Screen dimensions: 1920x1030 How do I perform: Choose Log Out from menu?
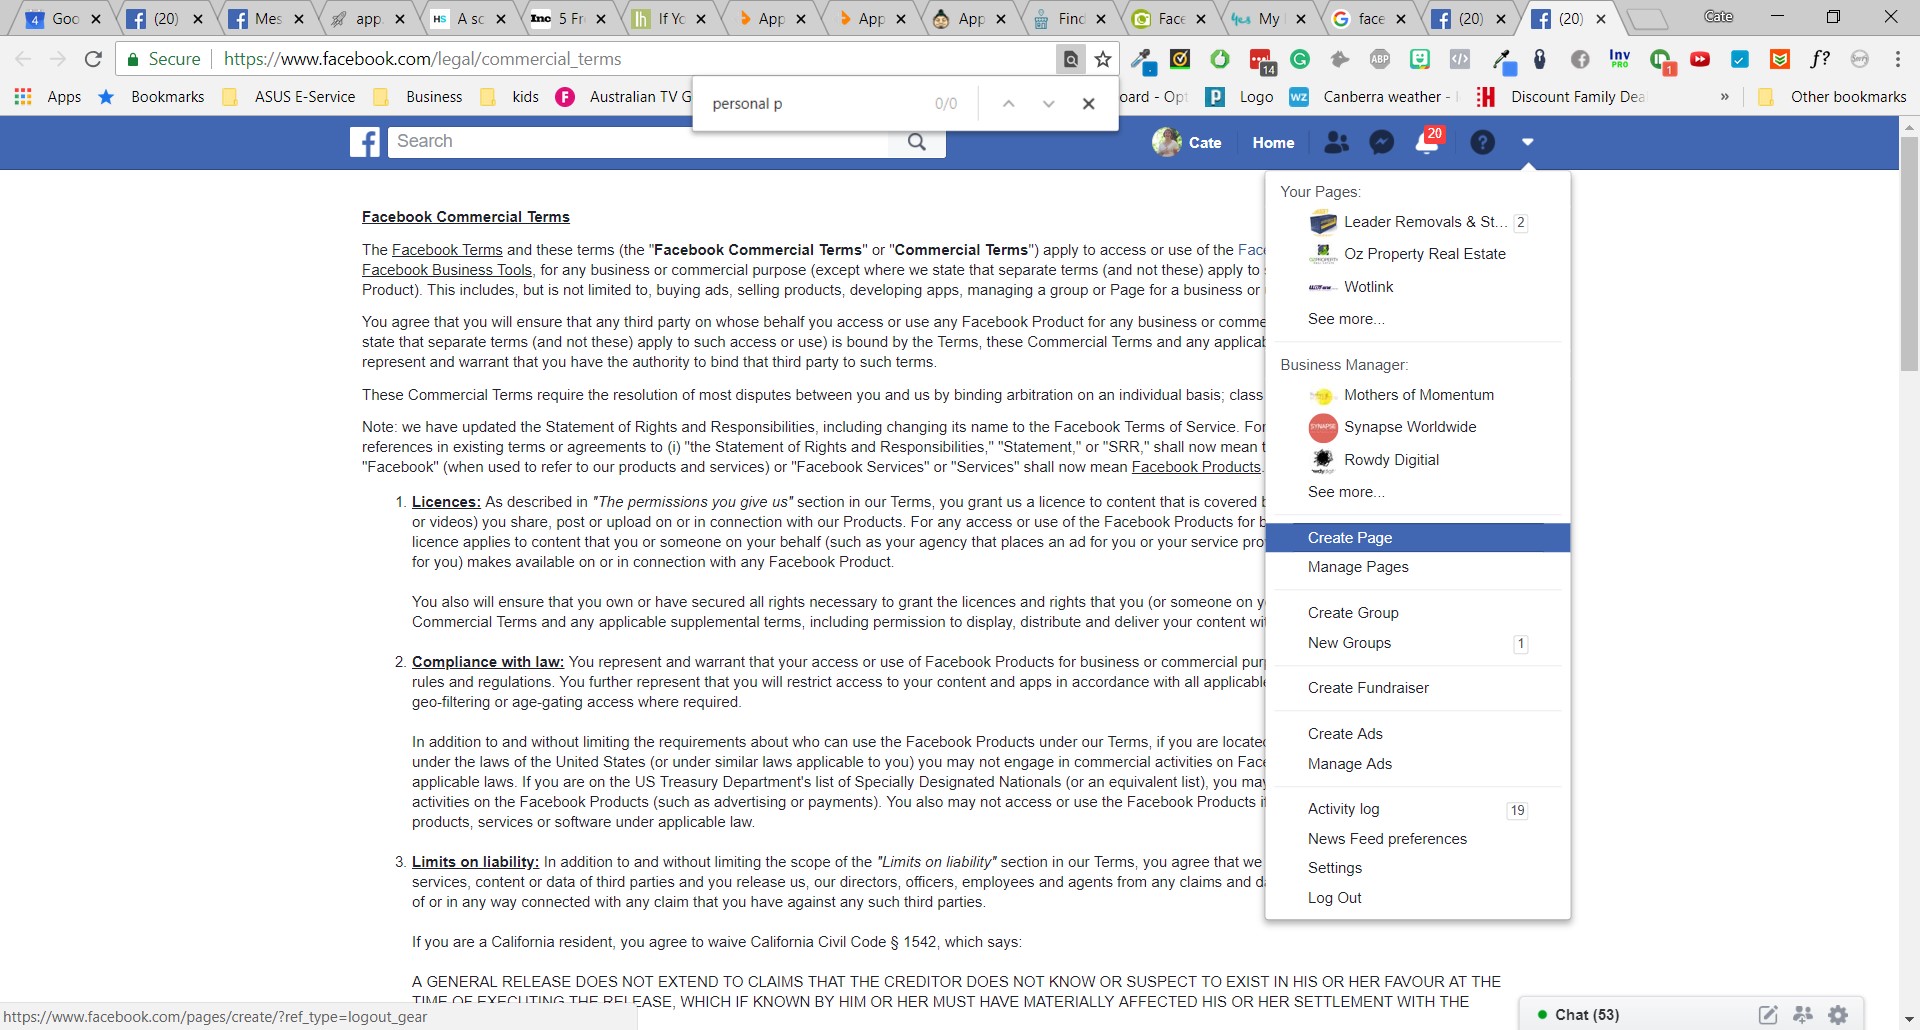(x=1418, y=898)
